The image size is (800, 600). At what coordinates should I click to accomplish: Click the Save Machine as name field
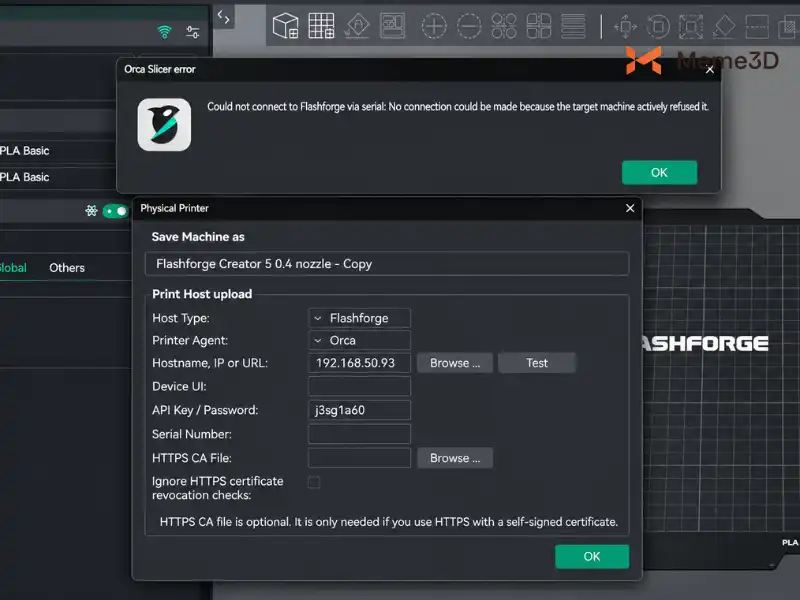tap(387, 264)
